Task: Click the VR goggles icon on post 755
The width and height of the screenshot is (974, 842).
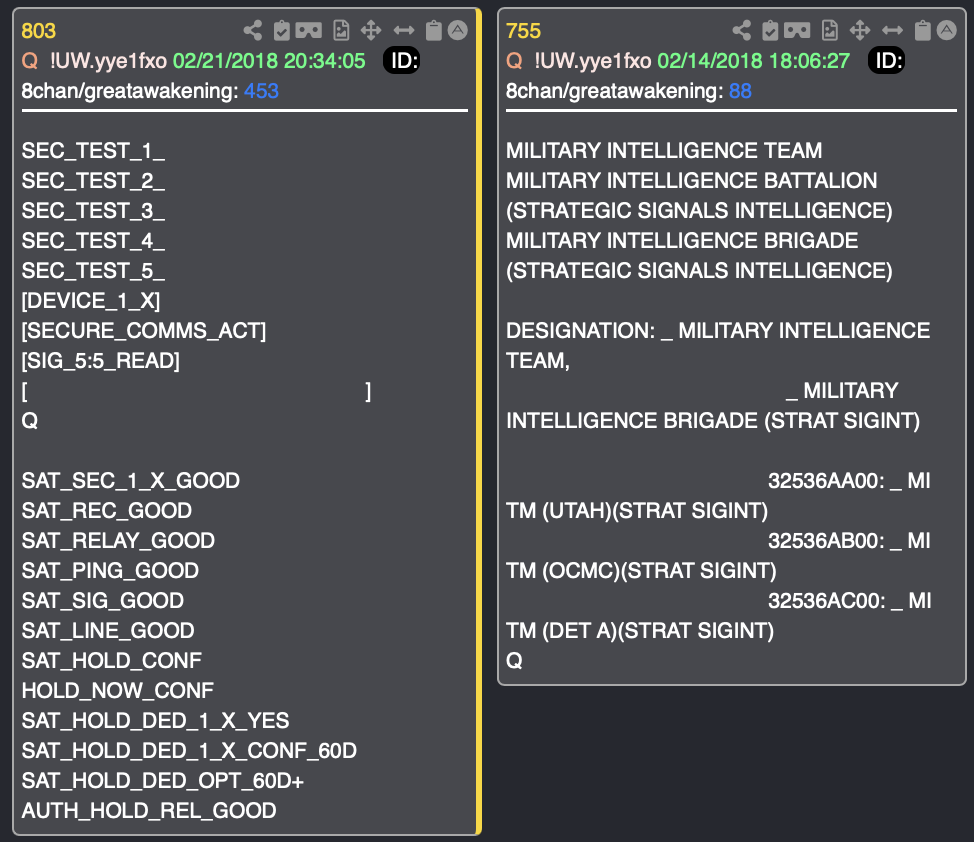Action: [x=798, y=30]
